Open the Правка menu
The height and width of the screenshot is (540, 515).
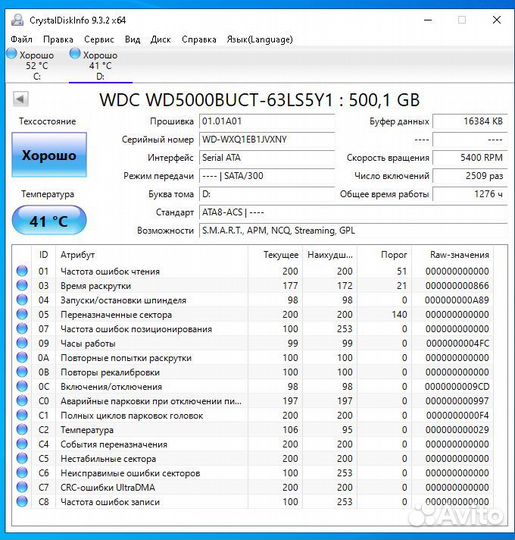tap(58, 39)
